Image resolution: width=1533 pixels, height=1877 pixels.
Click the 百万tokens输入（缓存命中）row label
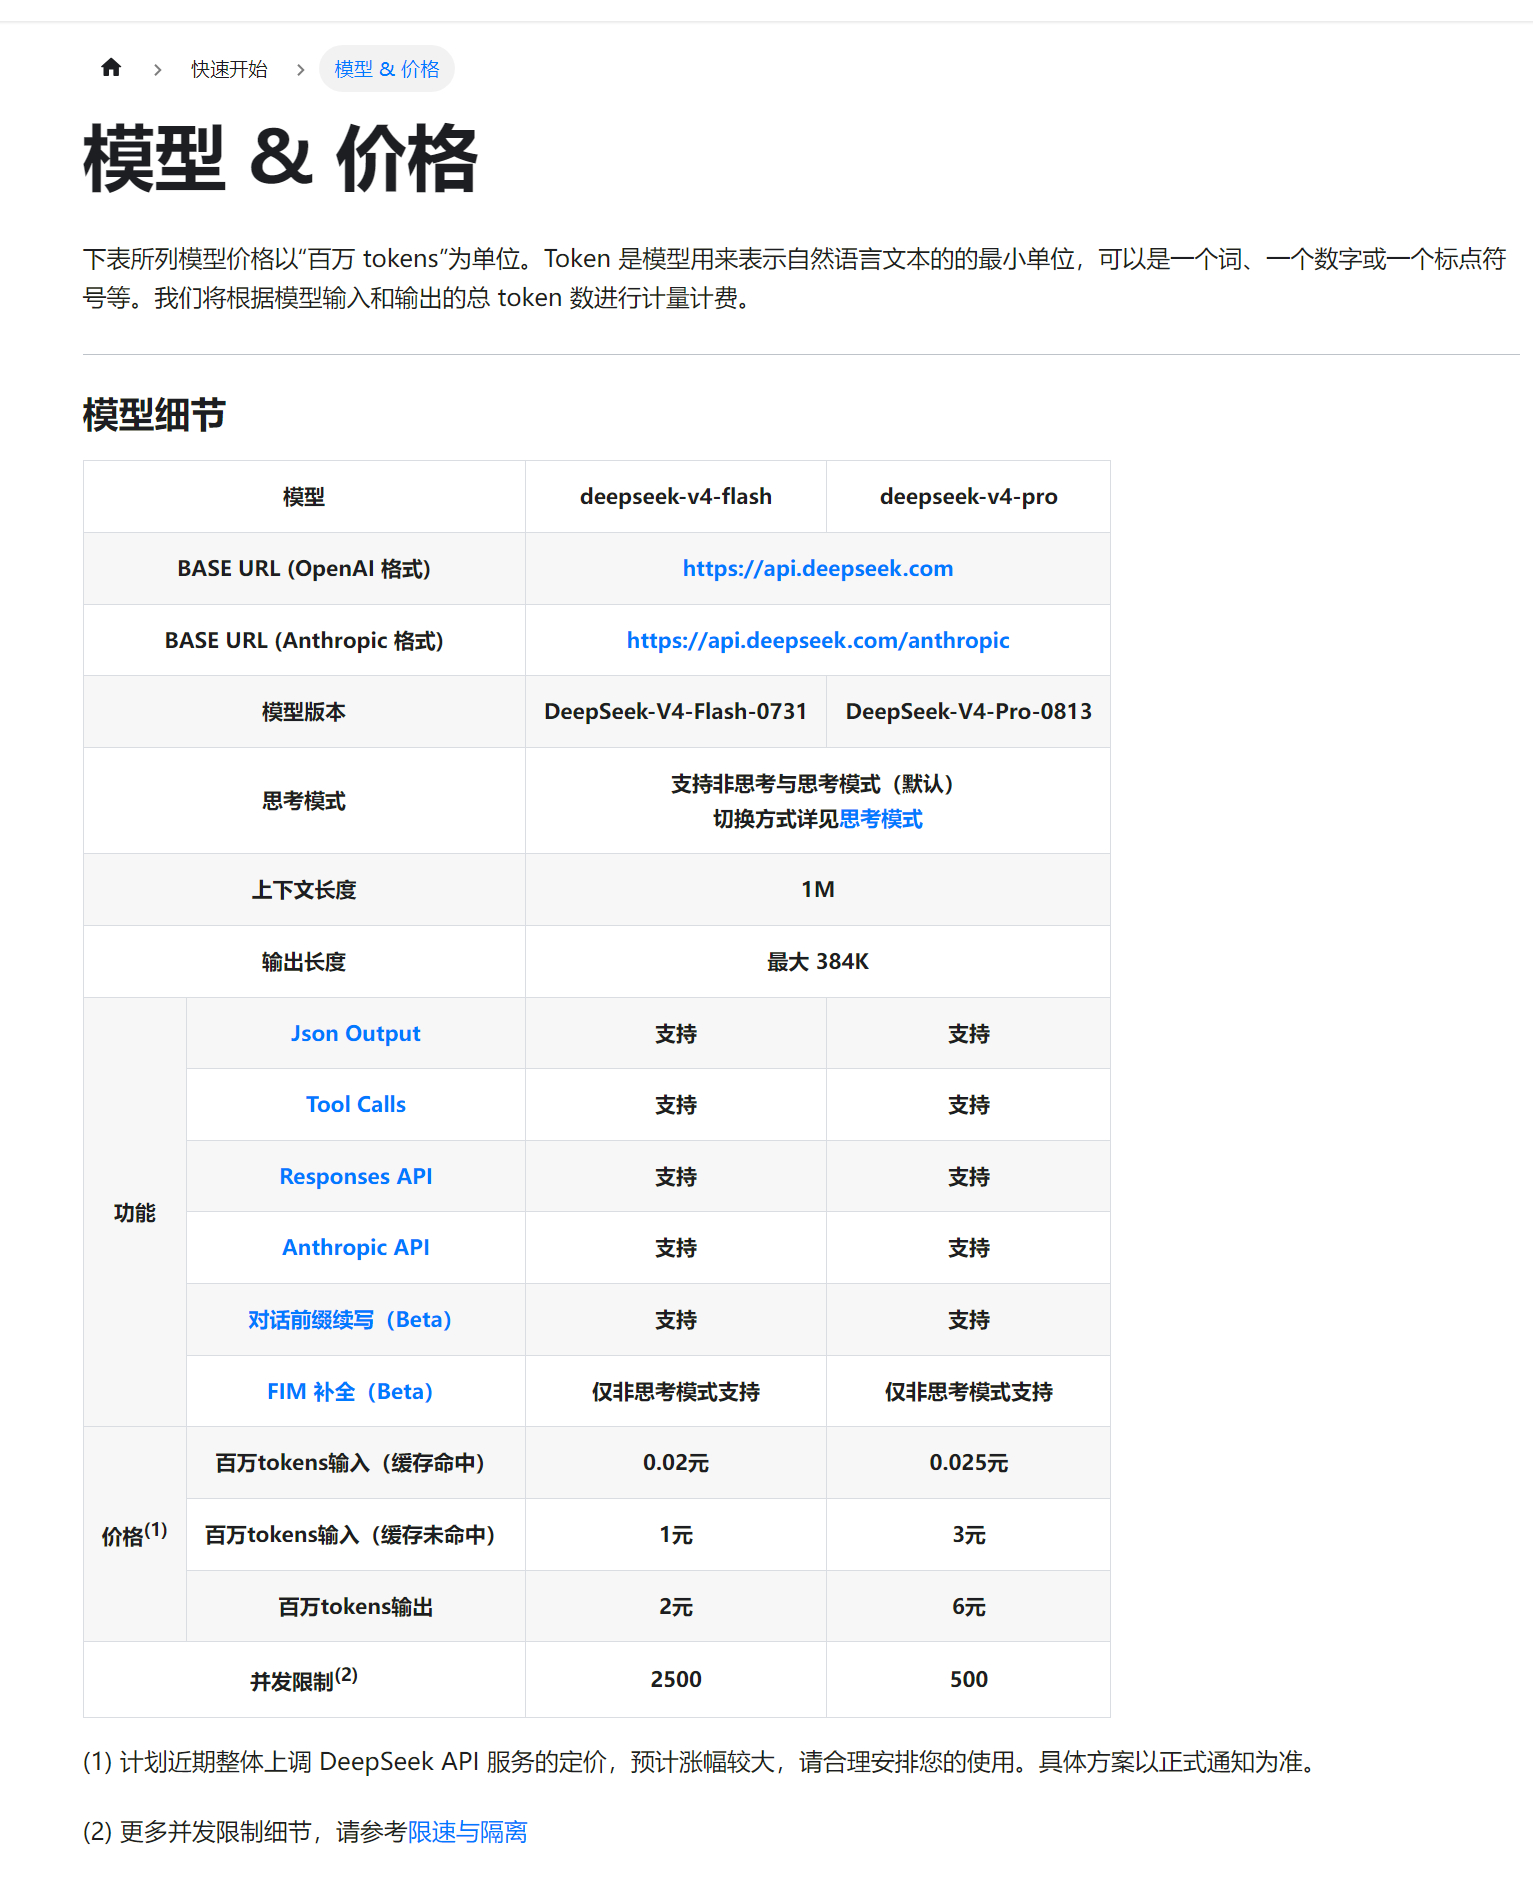350,1463
